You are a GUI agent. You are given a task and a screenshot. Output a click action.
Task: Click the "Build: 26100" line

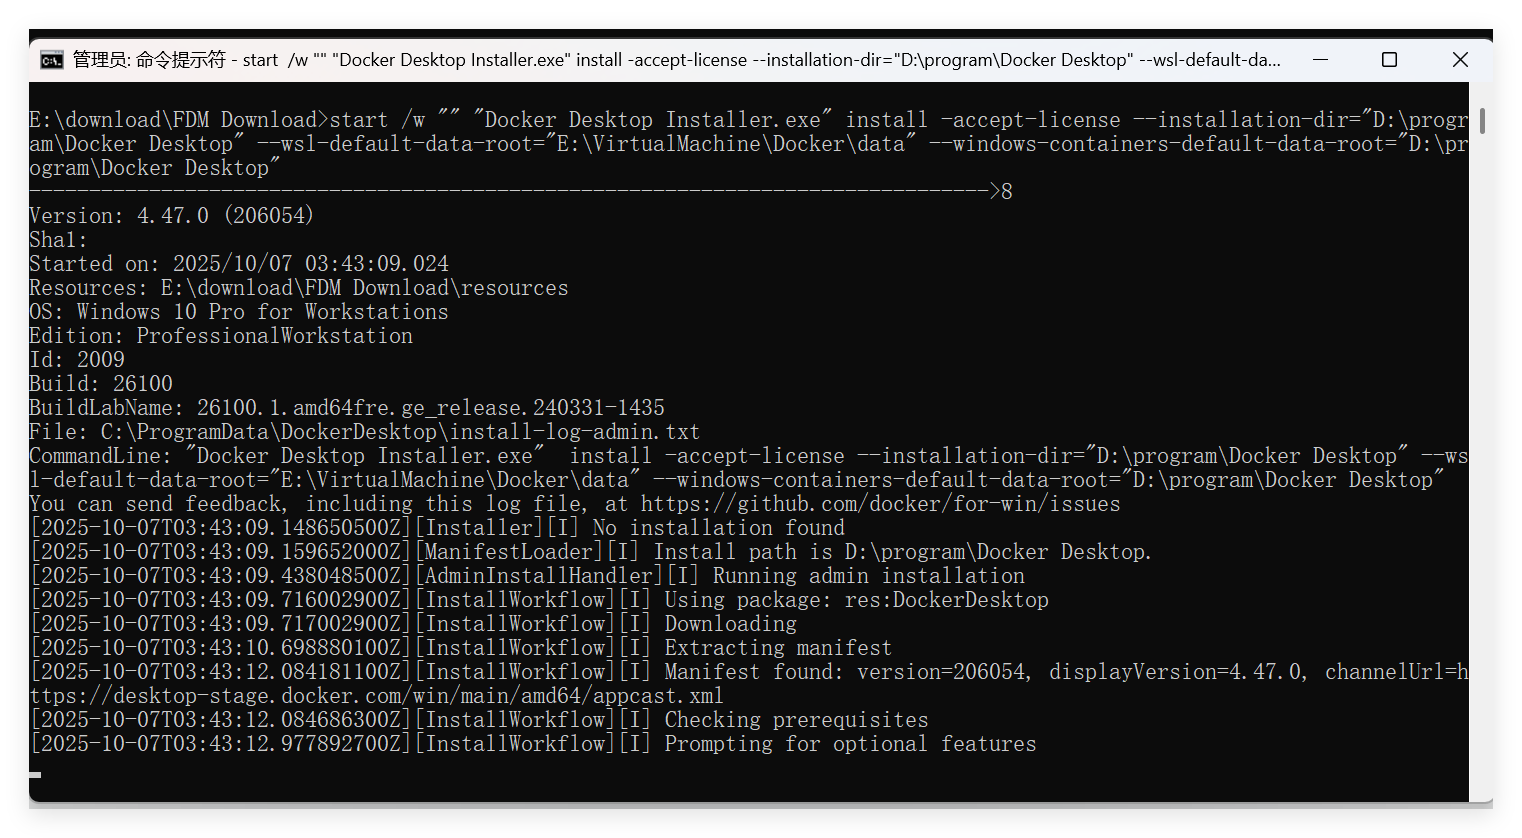tap(101, 384)
